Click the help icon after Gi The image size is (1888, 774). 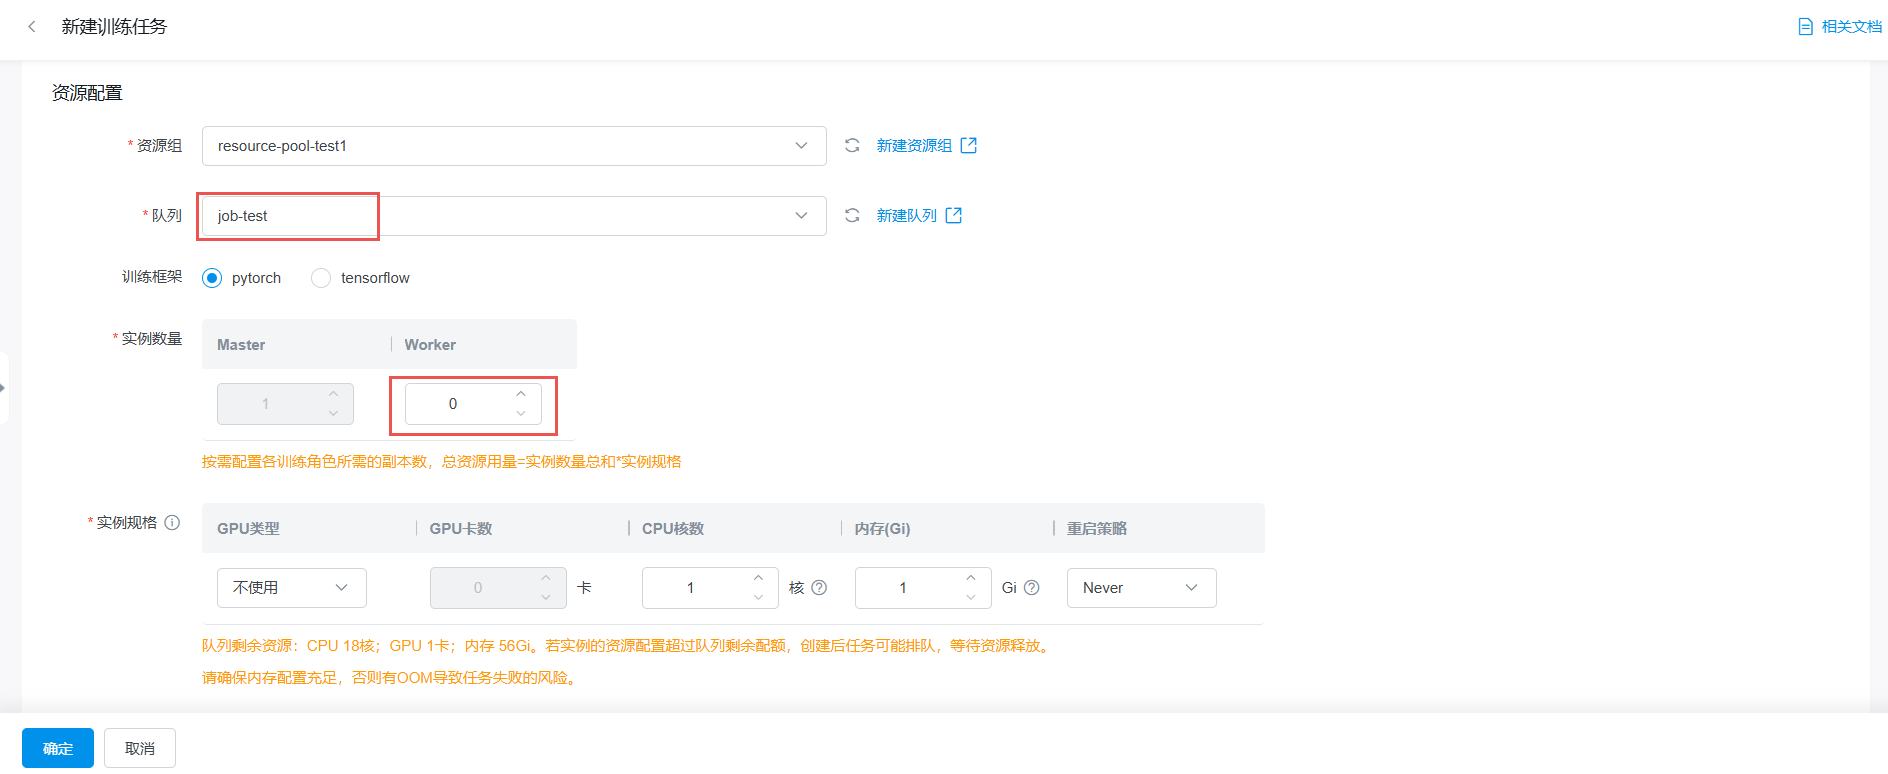pyautogui.click(x=1032, y=588)
